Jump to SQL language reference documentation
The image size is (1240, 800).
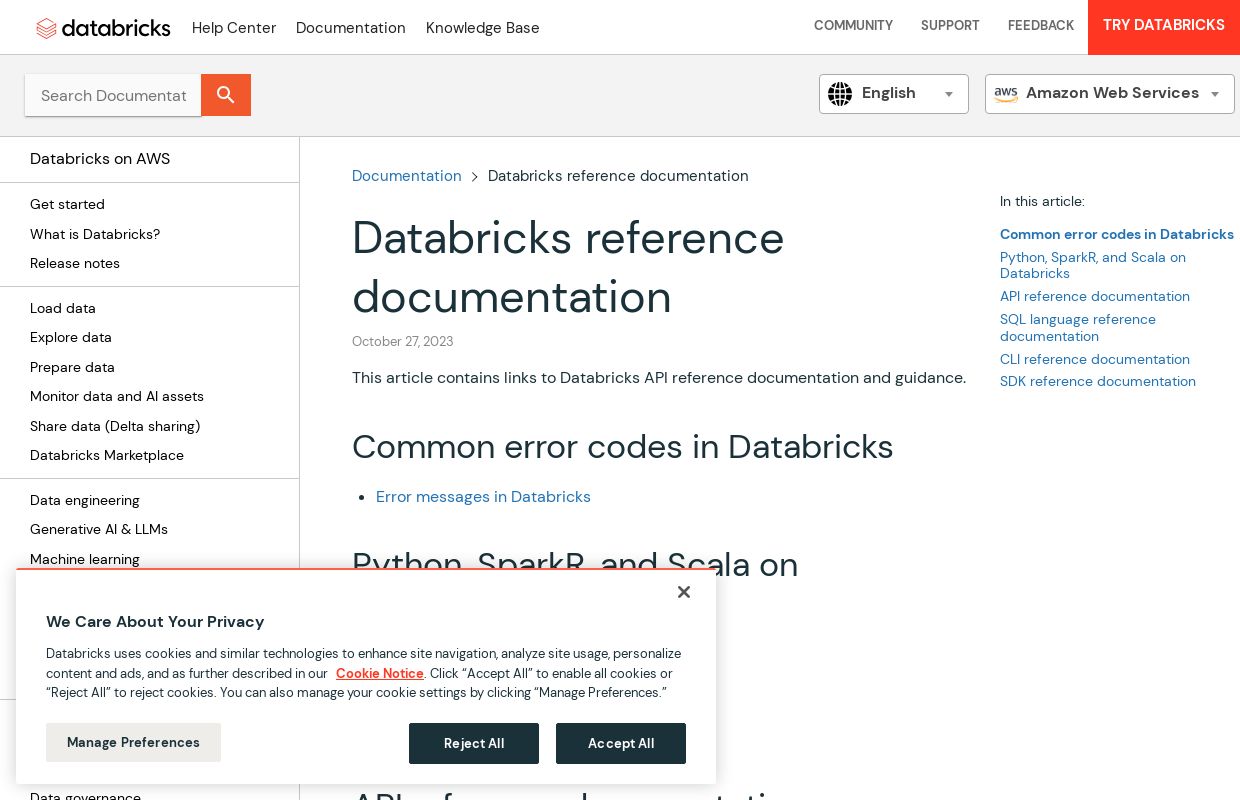coord(1078,327)
